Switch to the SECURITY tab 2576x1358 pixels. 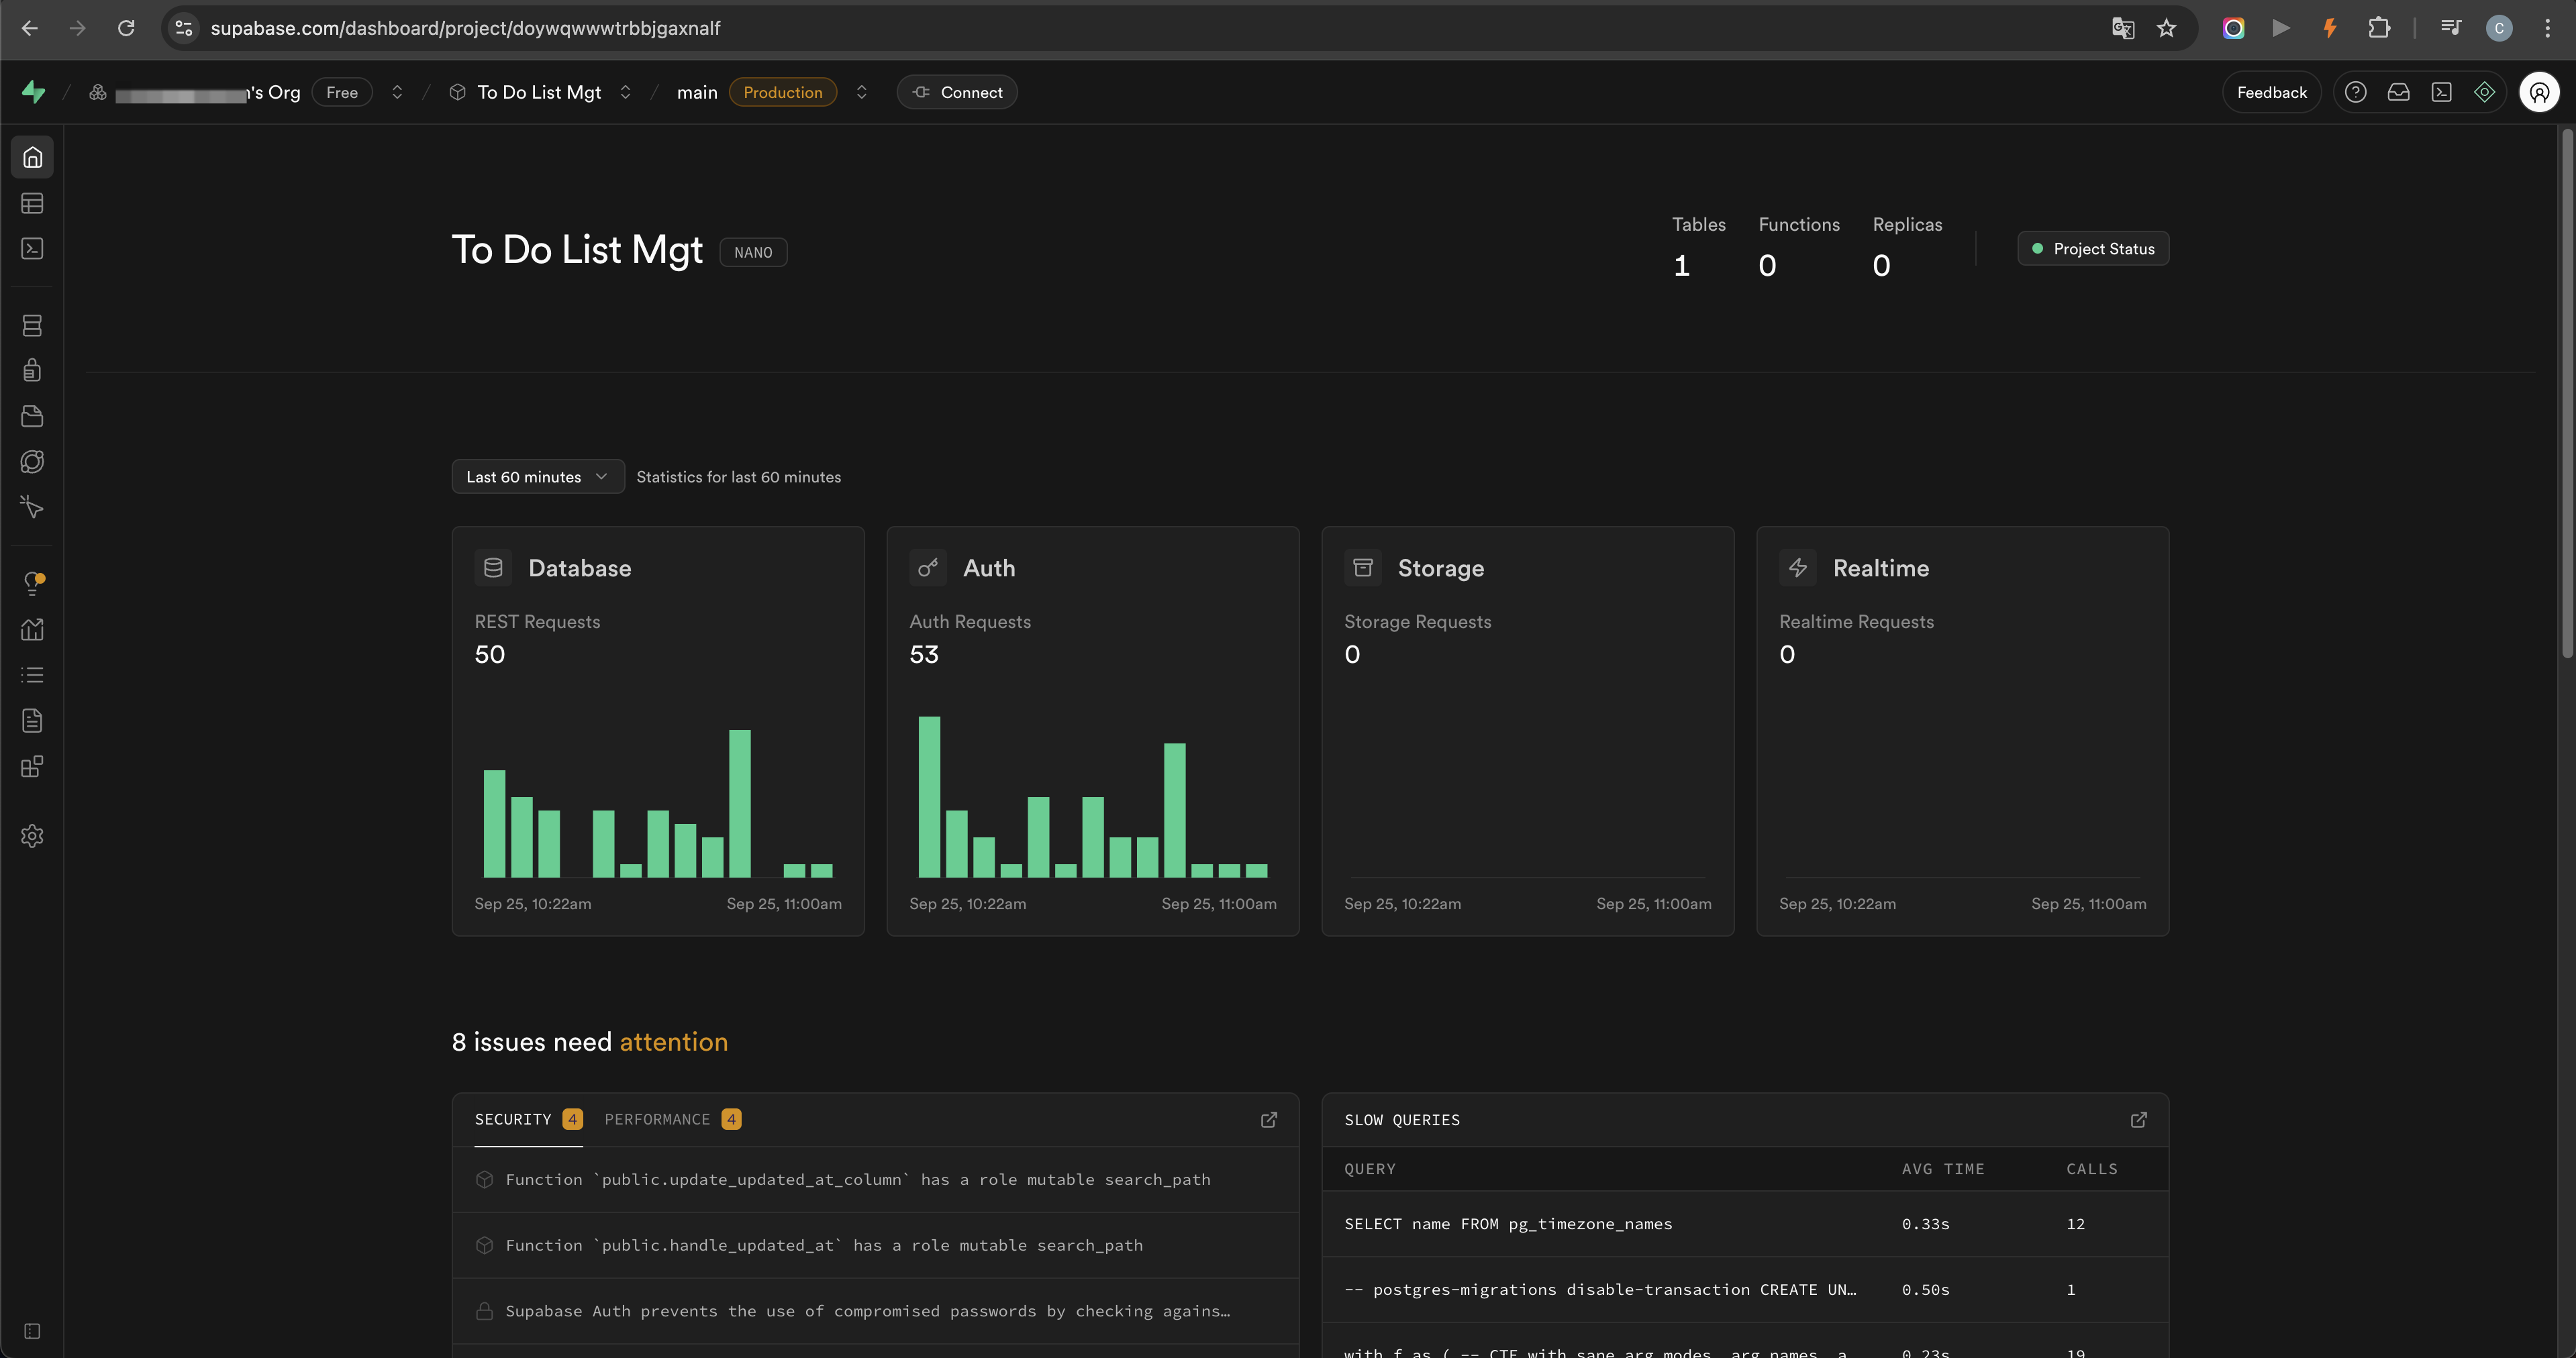click(527, 1120)
